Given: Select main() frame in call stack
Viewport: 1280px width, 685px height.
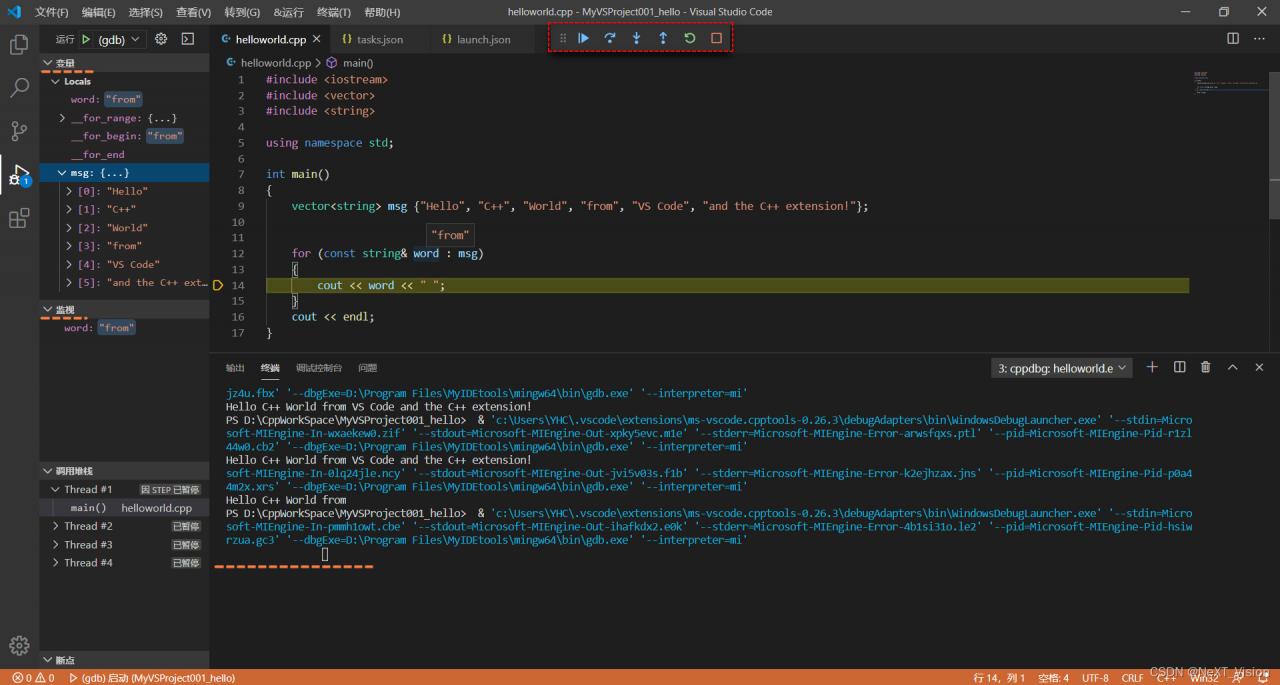Looking at the screenshot, I should [124, 508].
